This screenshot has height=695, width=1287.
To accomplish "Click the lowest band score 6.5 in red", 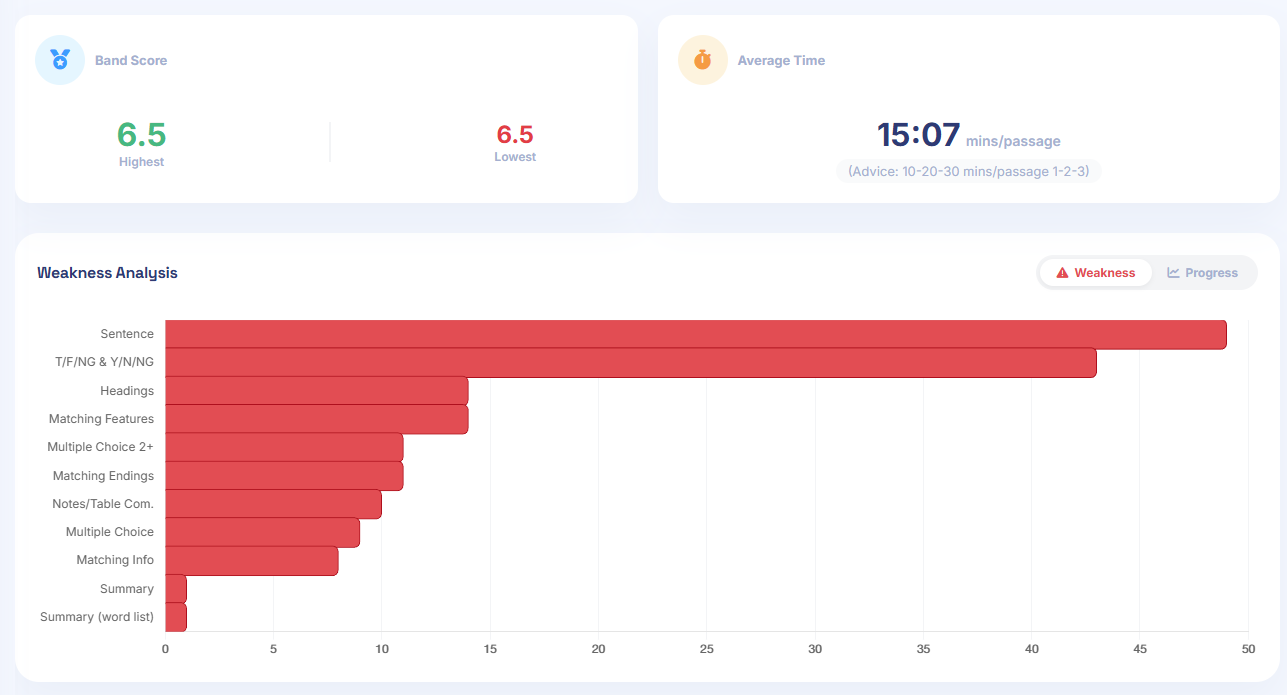I will pyautogui.click(x=515, y=135).
